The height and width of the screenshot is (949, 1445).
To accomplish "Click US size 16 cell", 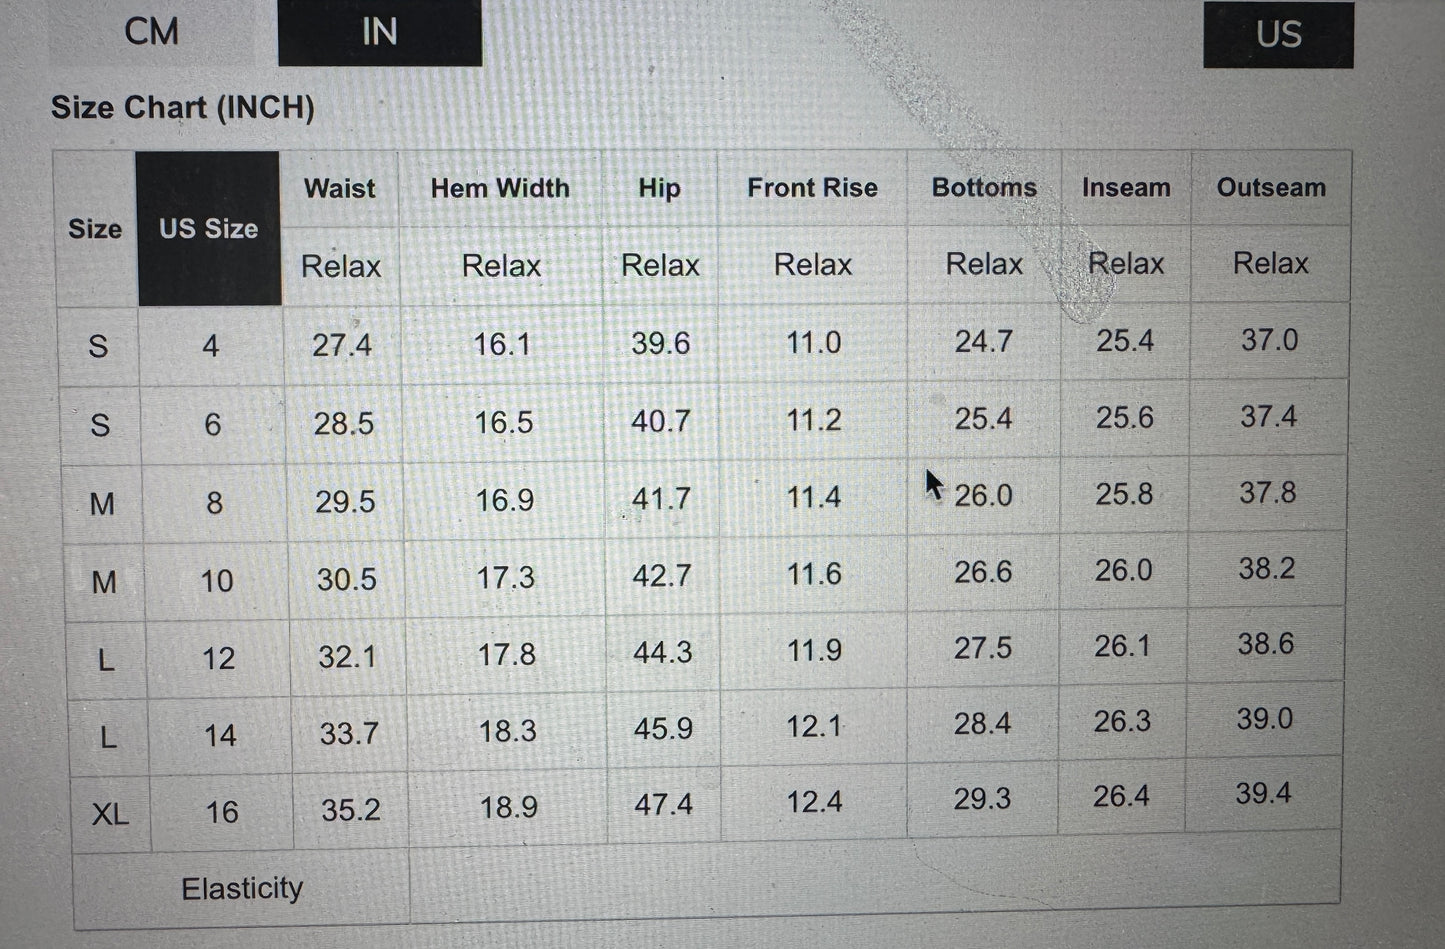I will [x=222, y=811].
